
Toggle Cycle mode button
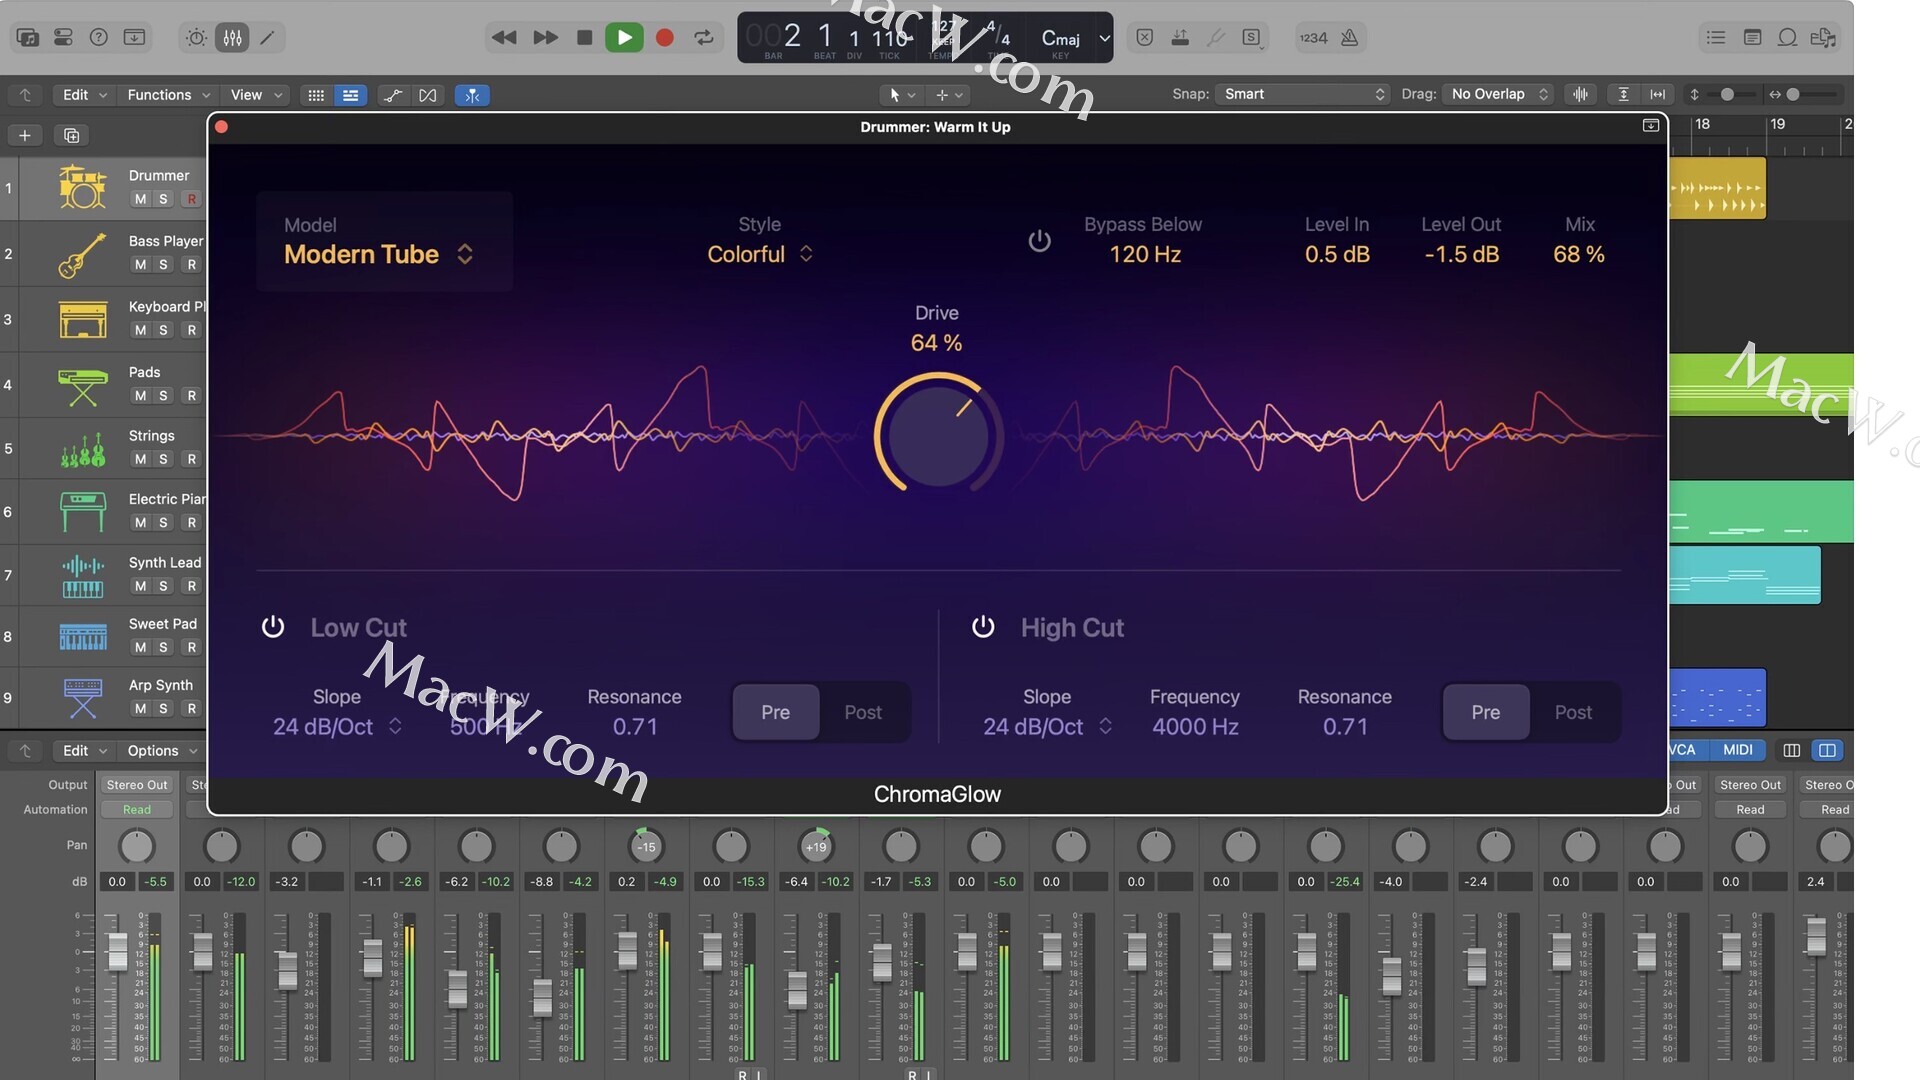click(x=704, y=37)
